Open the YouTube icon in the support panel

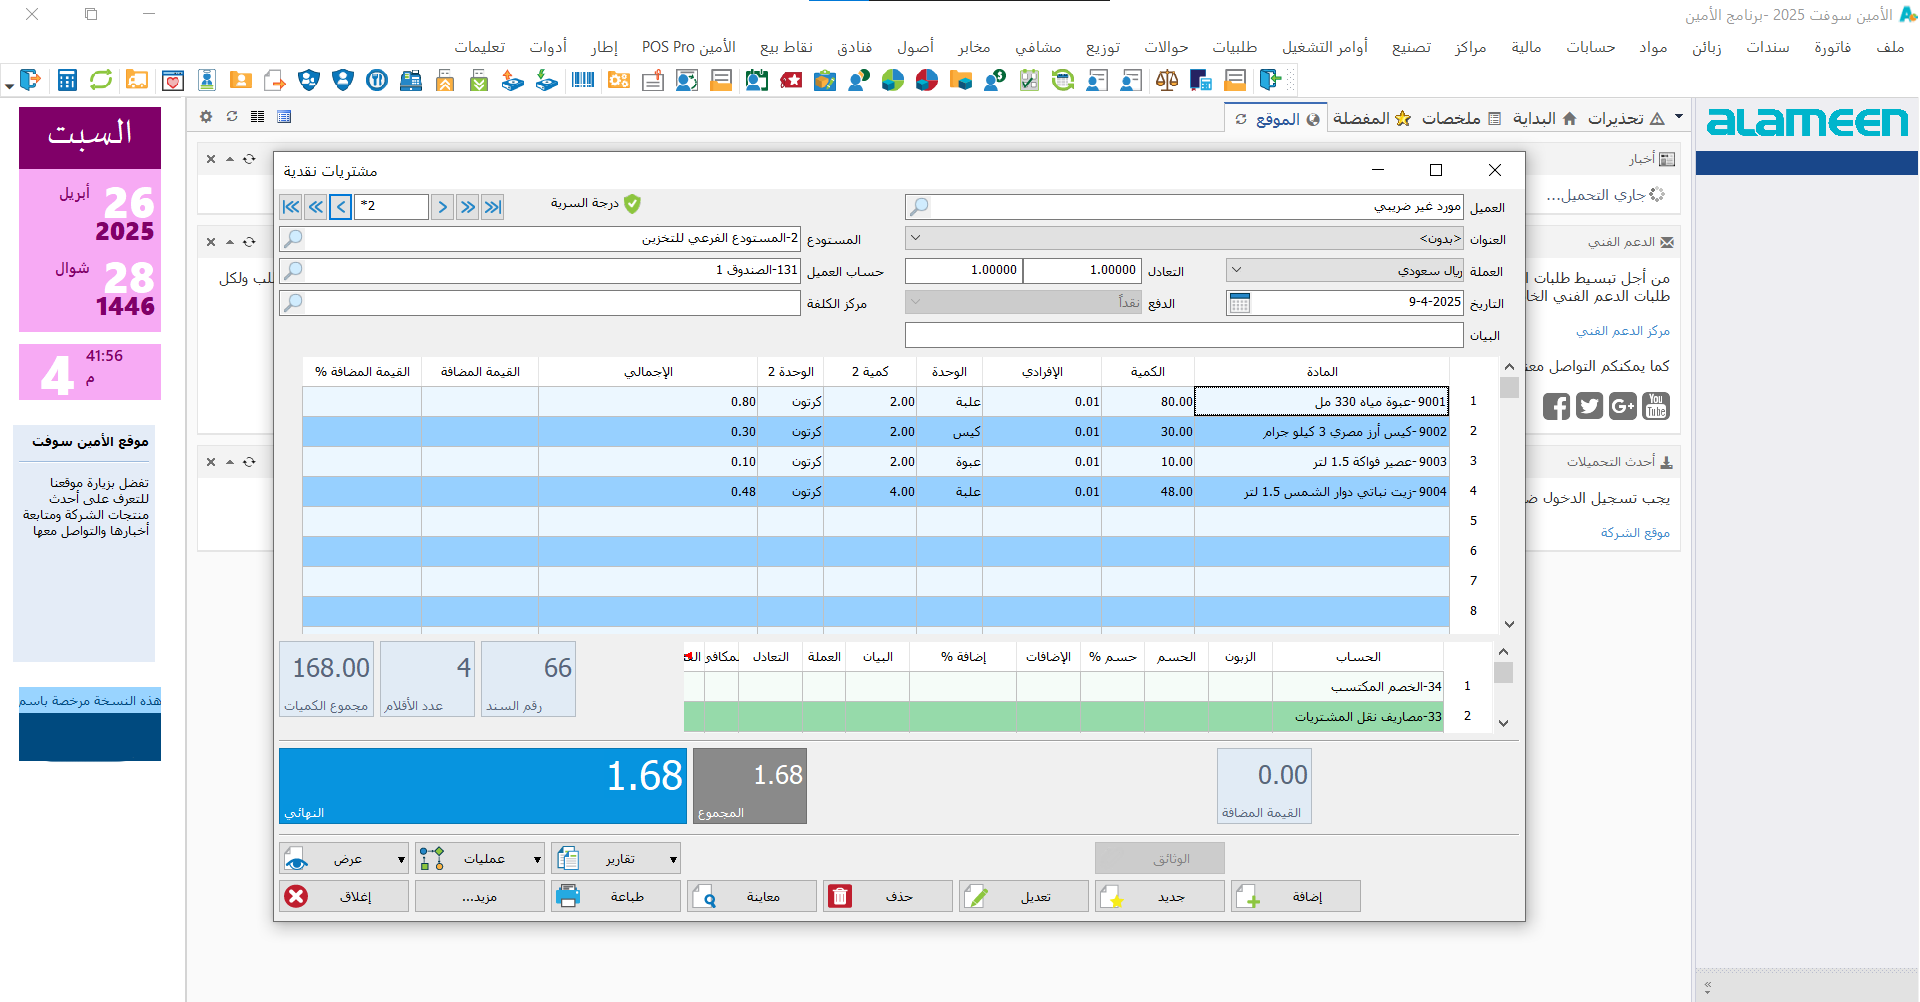click(x=1656, y=406)
